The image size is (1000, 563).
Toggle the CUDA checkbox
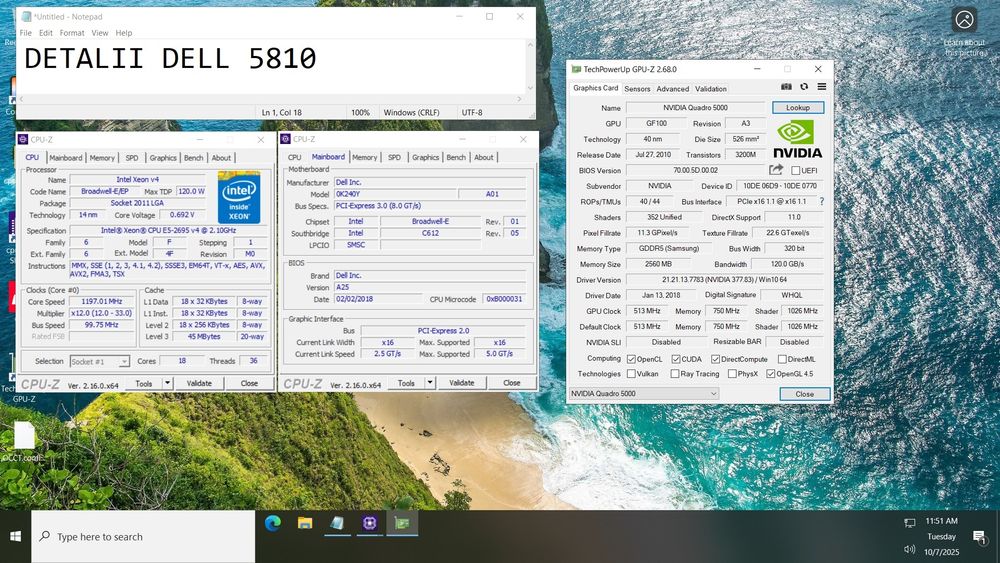pyautogui.click(x=676, y=359)
